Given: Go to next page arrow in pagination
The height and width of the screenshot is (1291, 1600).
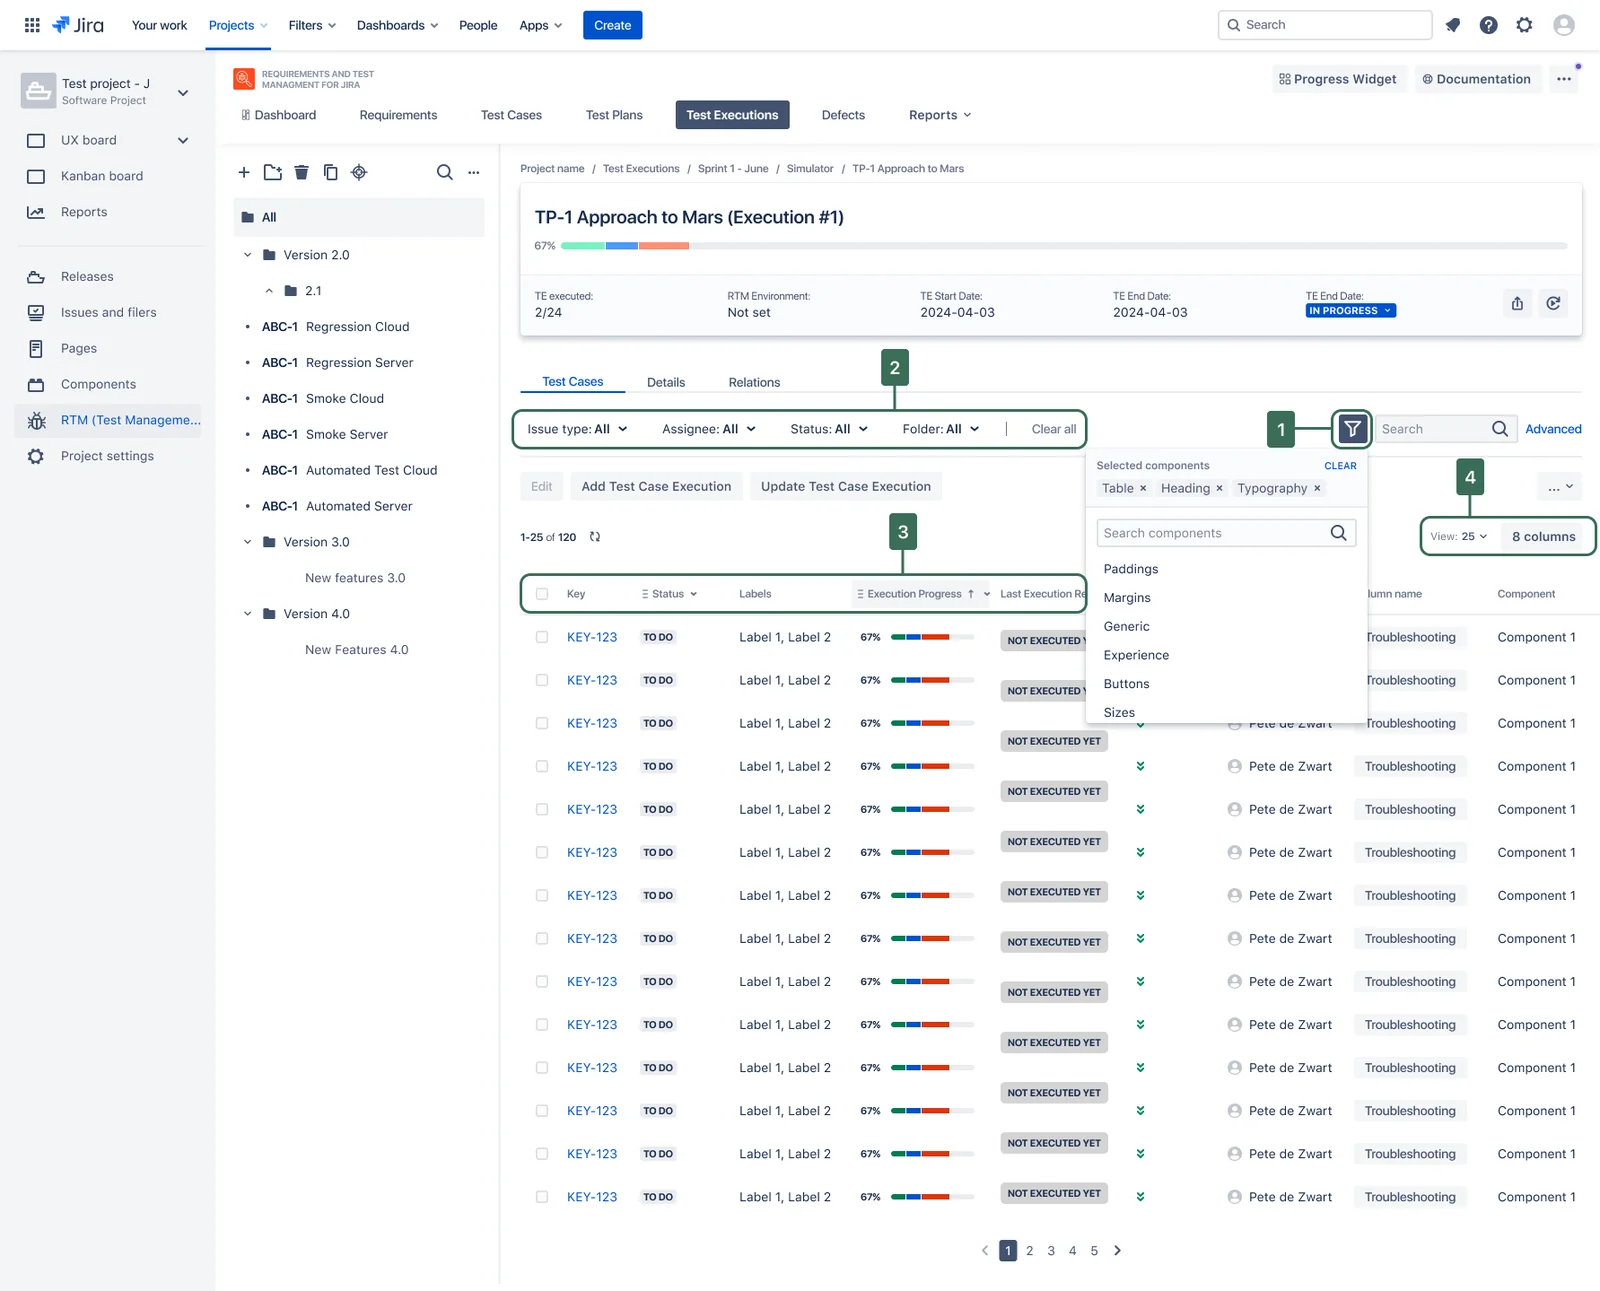Looking at the screenshot, I should [x=1117, y=1250].
